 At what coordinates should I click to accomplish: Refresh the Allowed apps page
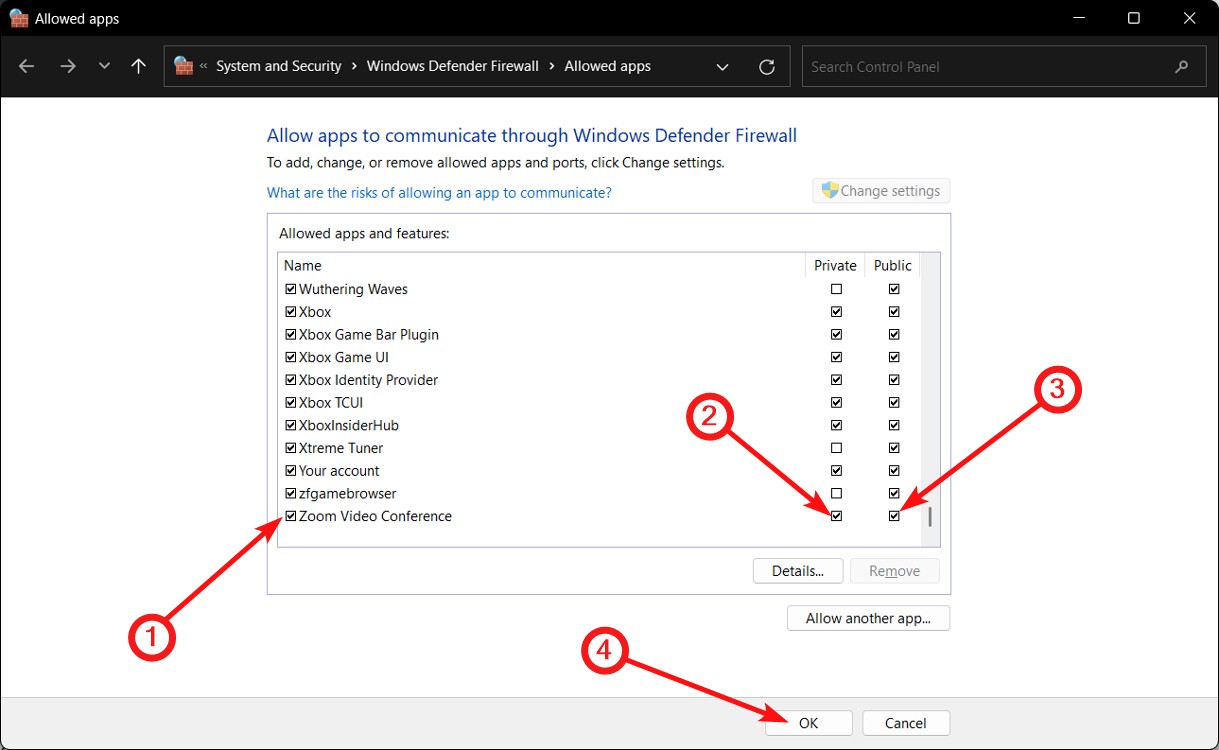pyautogui.click(x=767, y=67)
